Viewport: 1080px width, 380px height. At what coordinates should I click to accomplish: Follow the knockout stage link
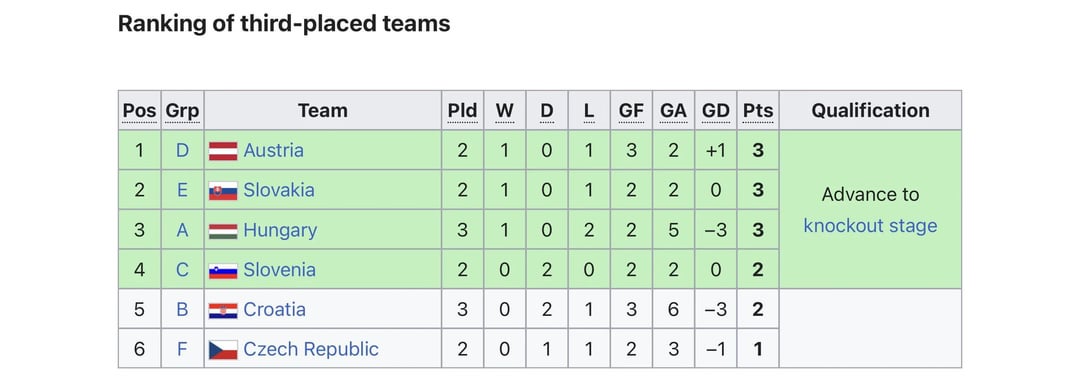pos(871,226)
